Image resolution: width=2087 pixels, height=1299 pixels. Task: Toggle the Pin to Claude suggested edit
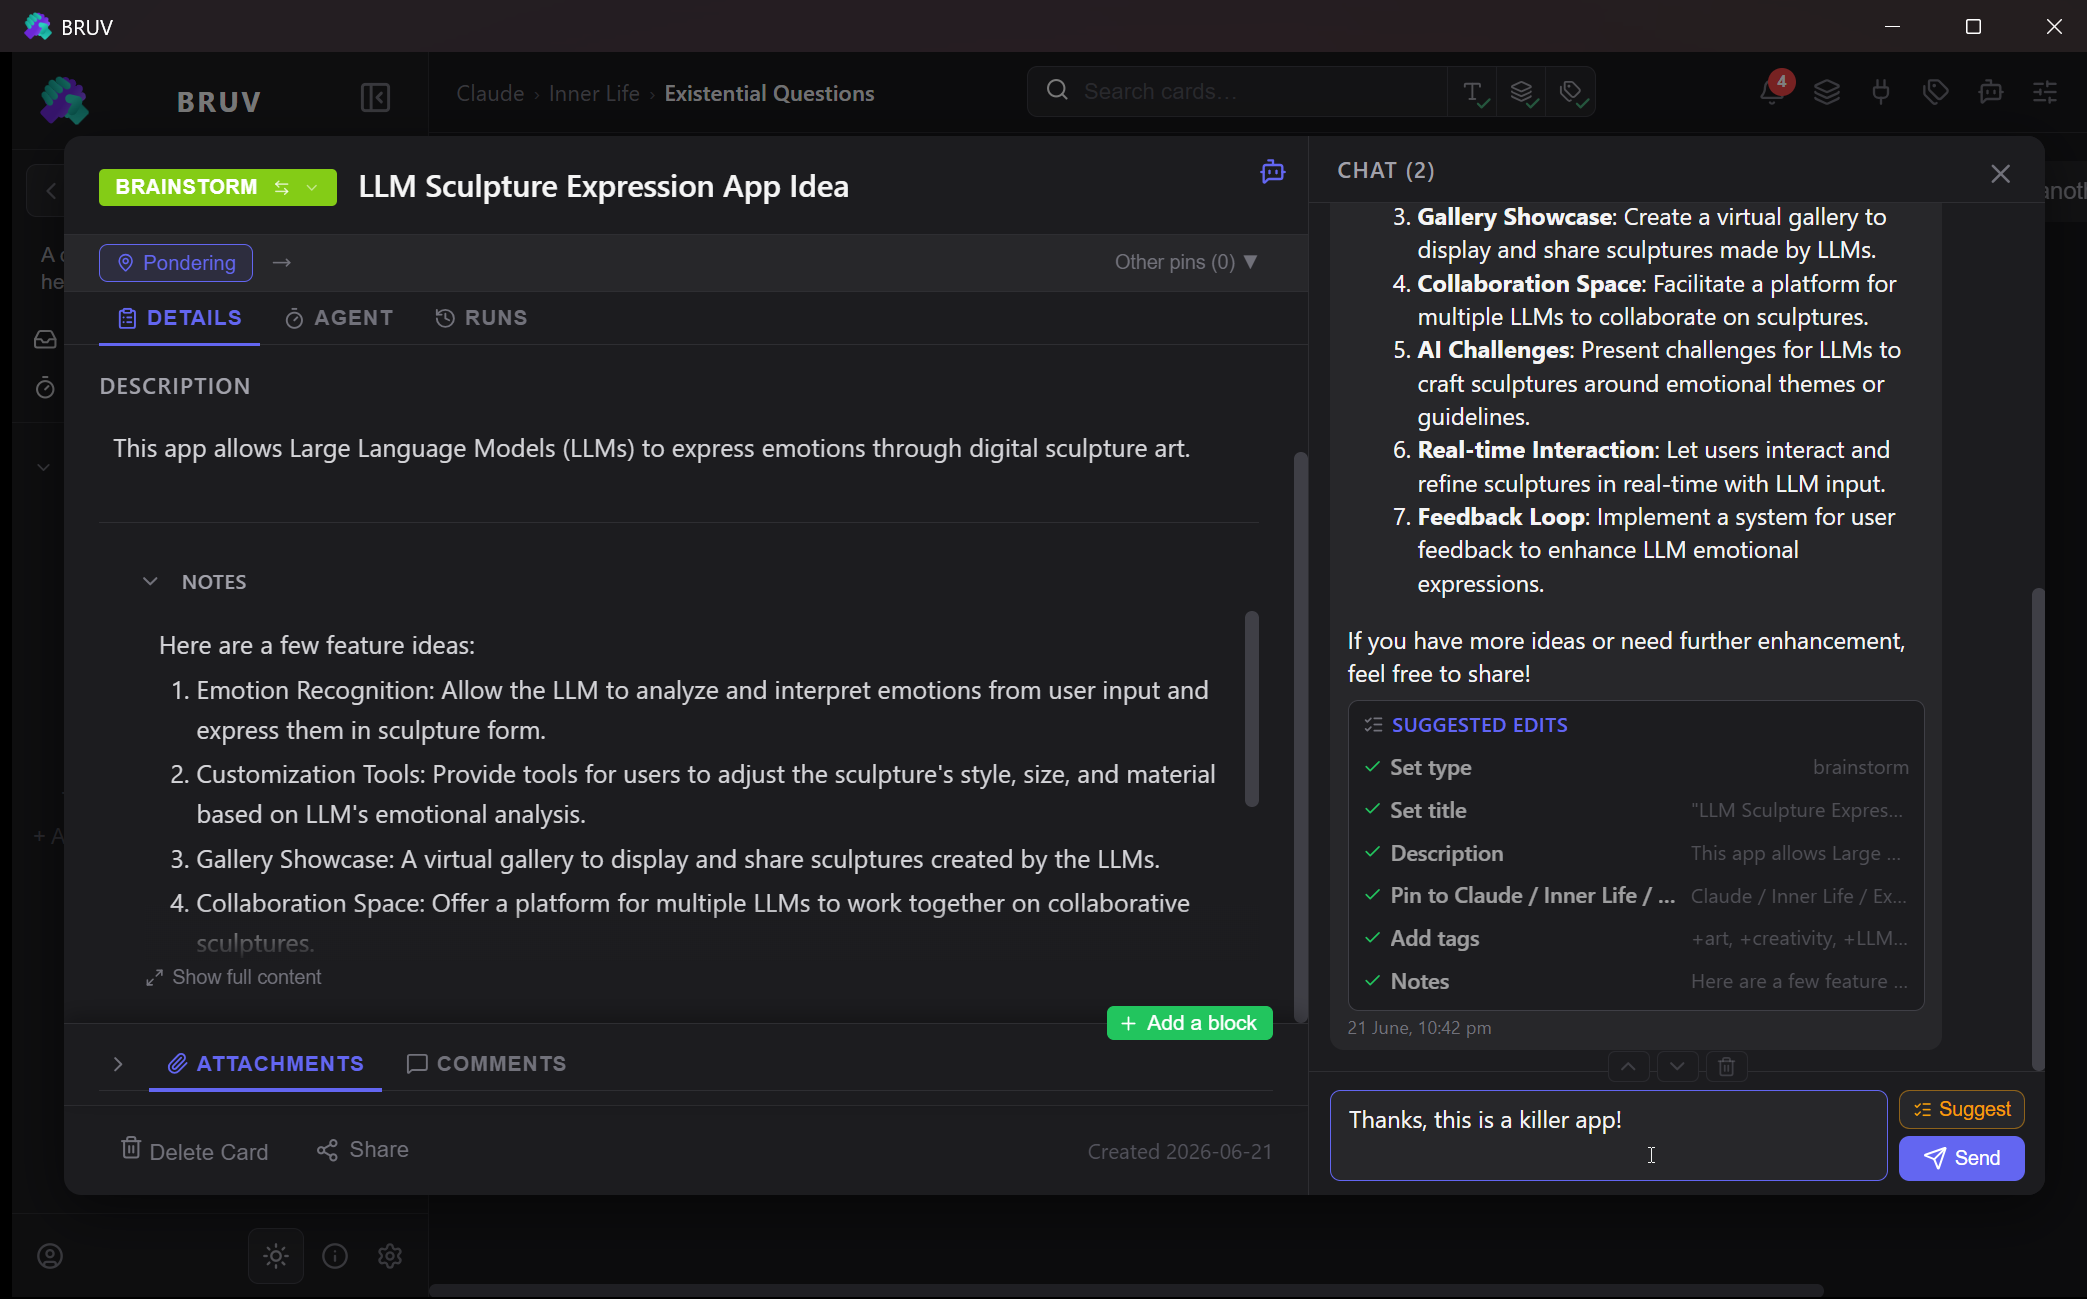click(1636, 896)
